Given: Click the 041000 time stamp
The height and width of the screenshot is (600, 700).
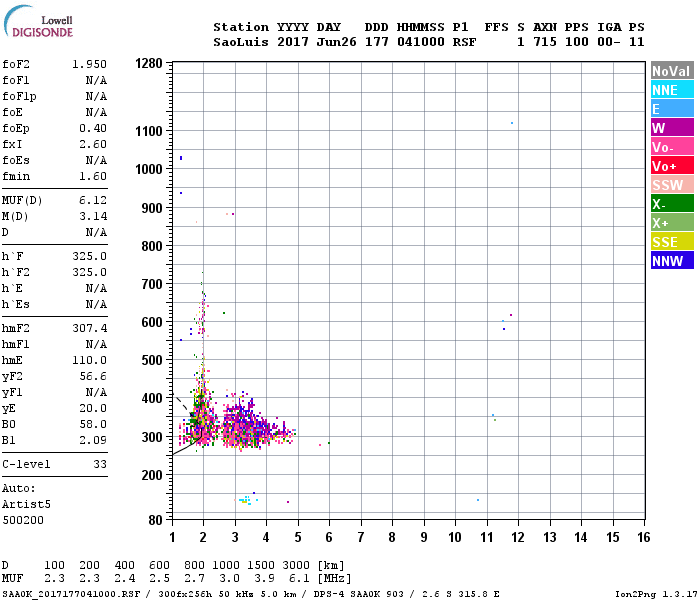Looking at the screenshot, I should coord(421,42).
